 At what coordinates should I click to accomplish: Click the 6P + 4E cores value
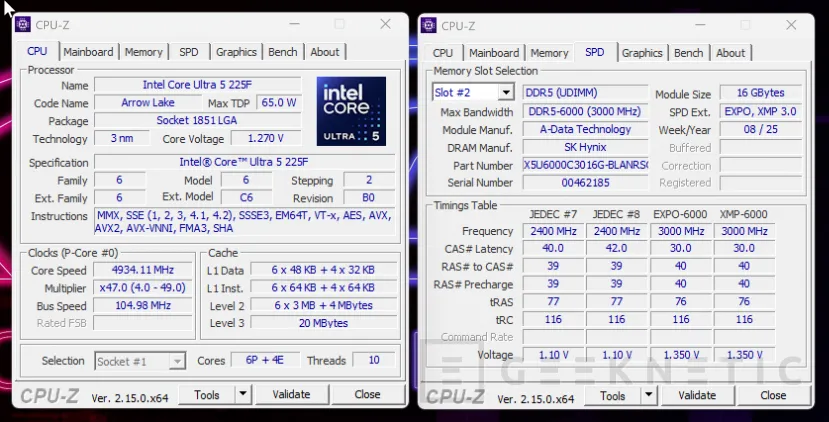pyautogui.click(x=265, y=360)
